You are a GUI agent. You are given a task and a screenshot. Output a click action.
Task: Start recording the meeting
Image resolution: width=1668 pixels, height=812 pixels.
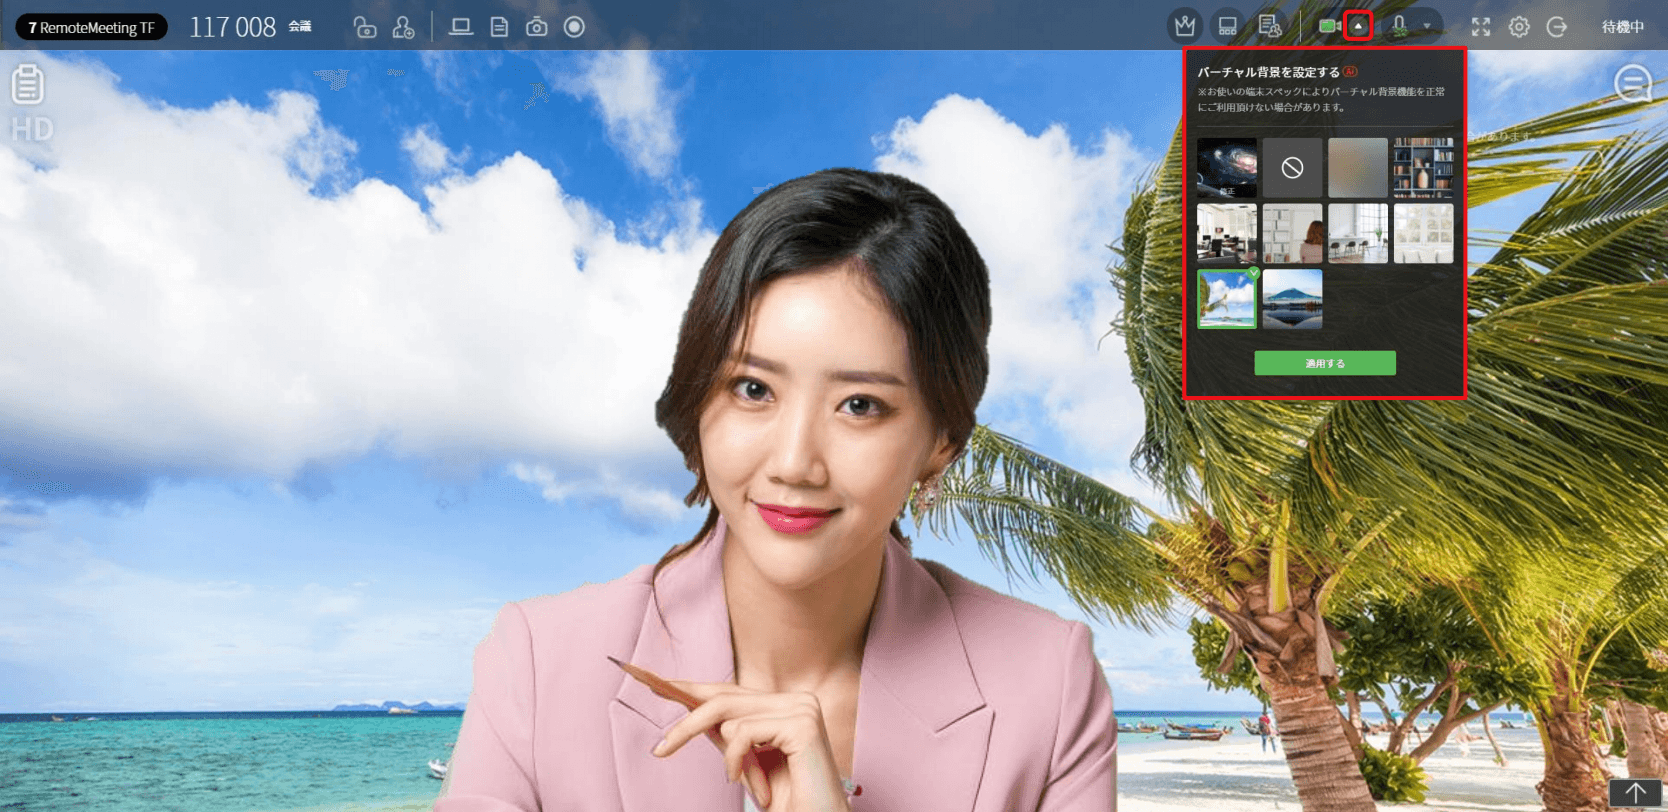point(574,27)
